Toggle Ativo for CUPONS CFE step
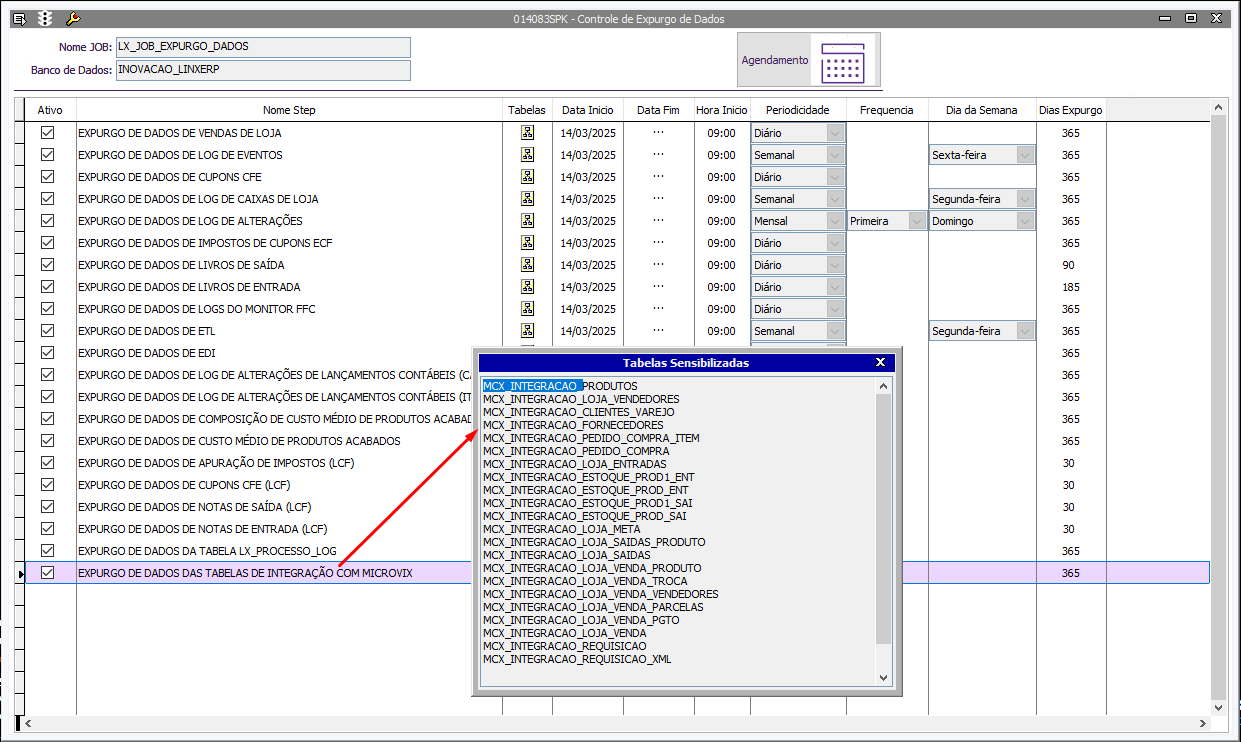 coord(47,177)
